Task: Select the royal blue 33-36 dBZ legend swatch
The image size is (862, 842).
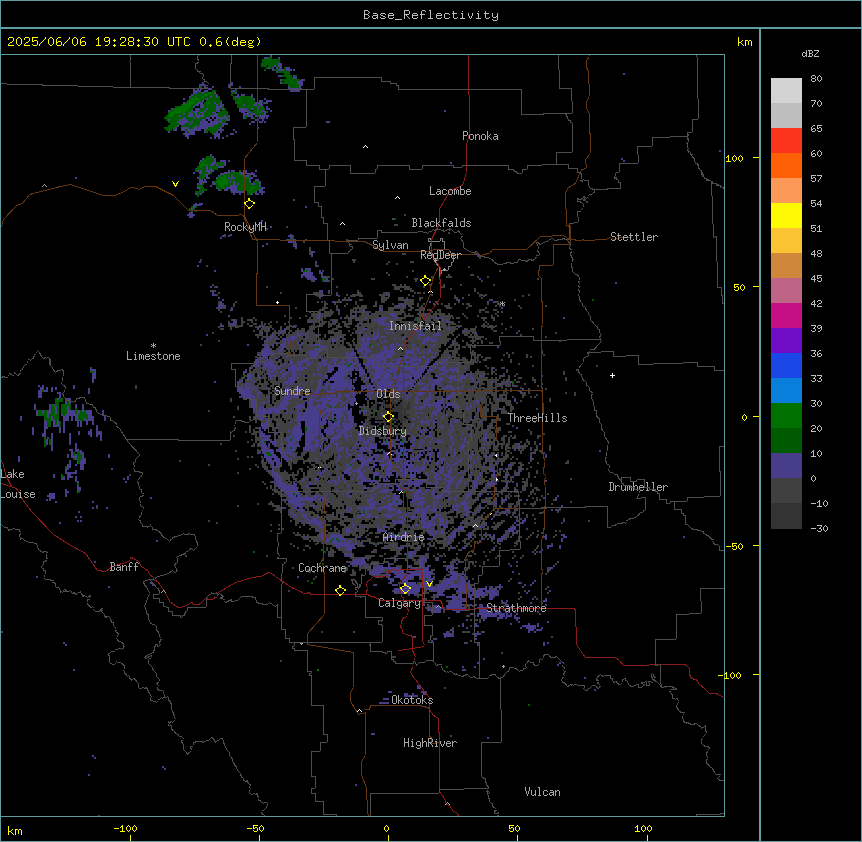Action: point(786,365)
